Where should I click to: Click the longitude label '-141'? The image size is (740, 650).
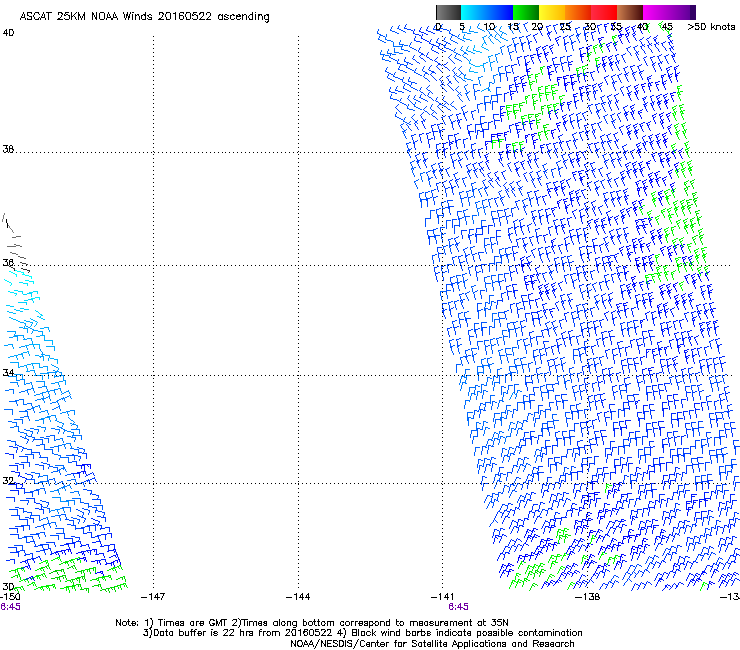[x=442, y=597]
